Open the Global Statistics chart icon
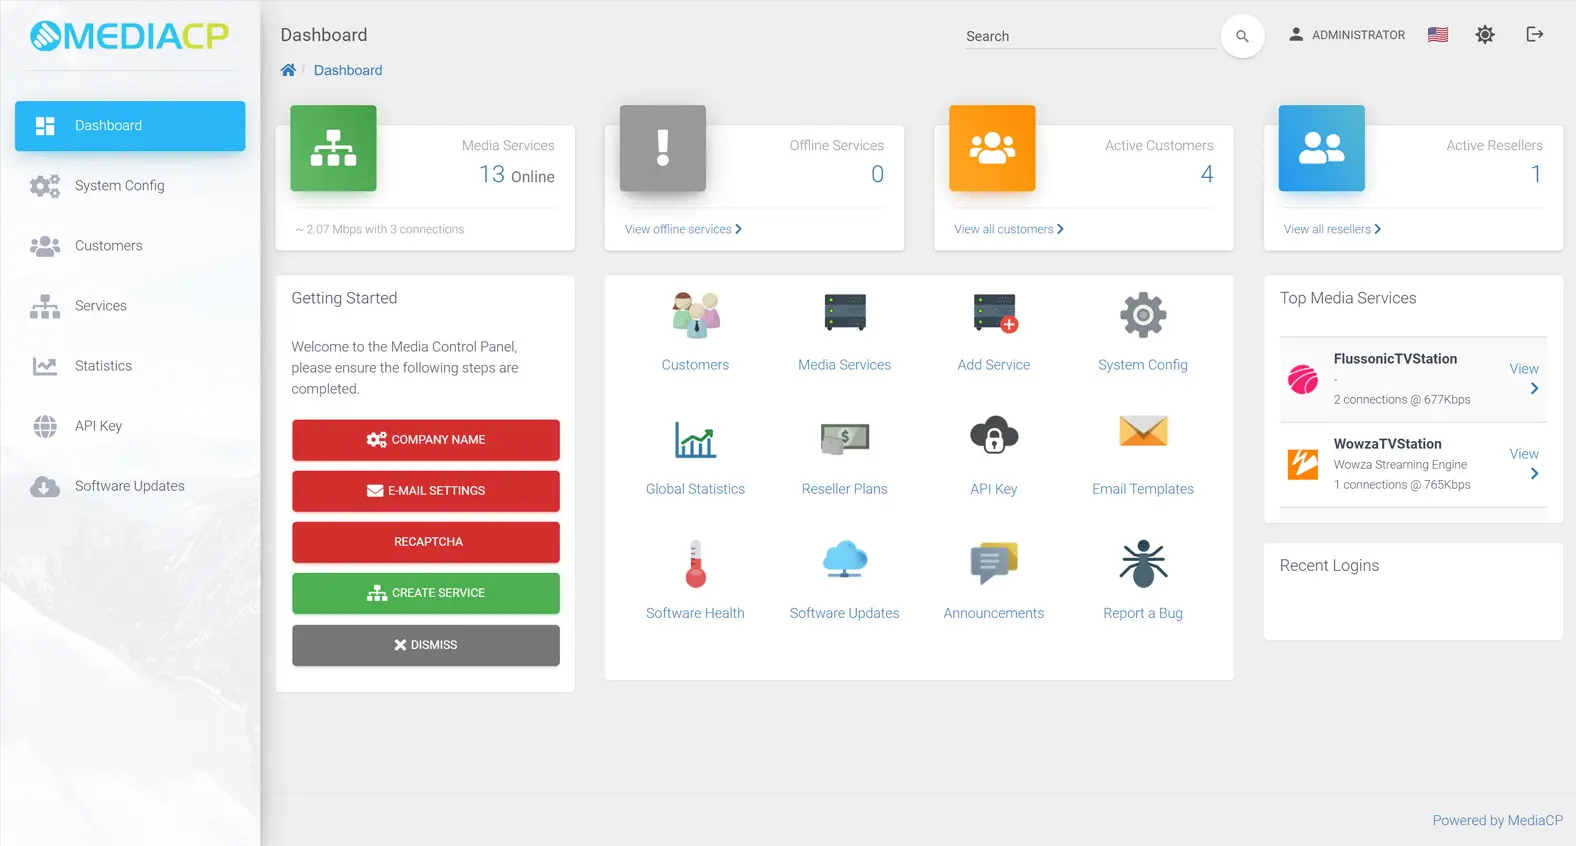The width and height of the screenshot is (1576, 846). (695, 439)
